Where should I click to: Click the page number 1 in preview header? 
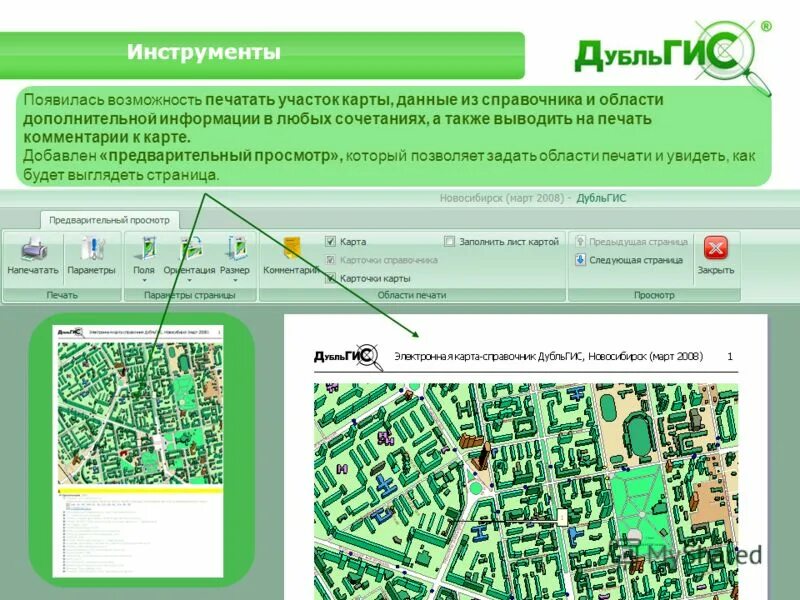point(730,356)
